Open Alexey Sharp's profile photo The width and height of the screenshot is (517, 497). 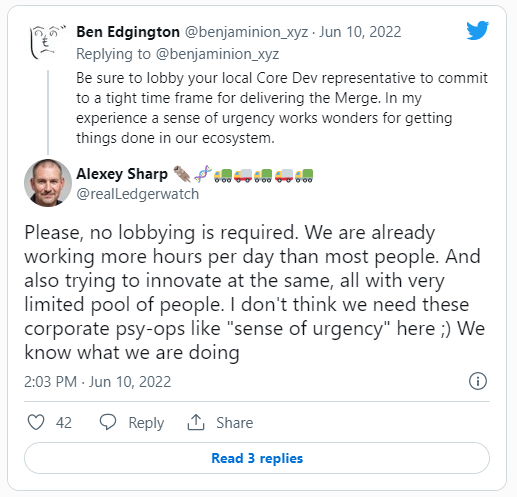pyautogui.click(x=48, y=183)
